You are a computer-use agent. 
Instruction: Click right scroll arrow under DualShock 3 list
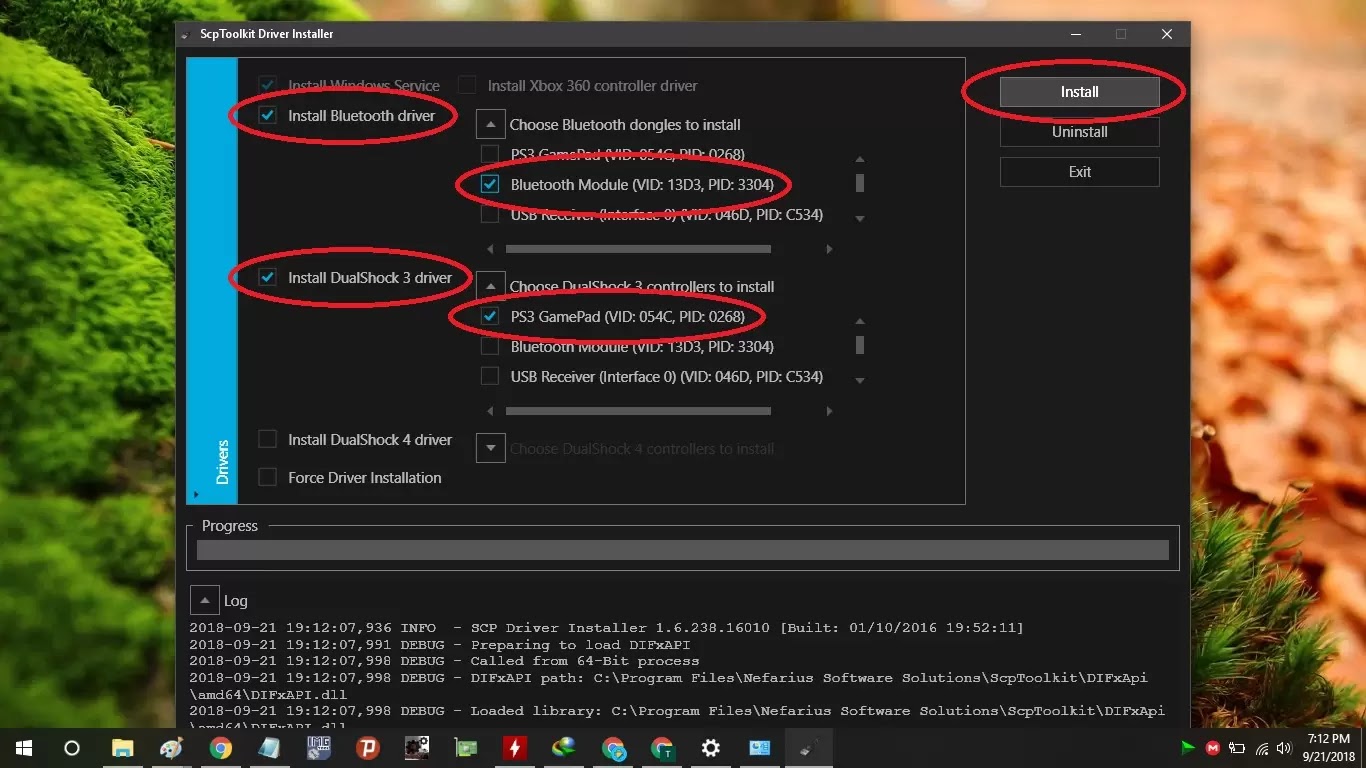click(829, 410)
